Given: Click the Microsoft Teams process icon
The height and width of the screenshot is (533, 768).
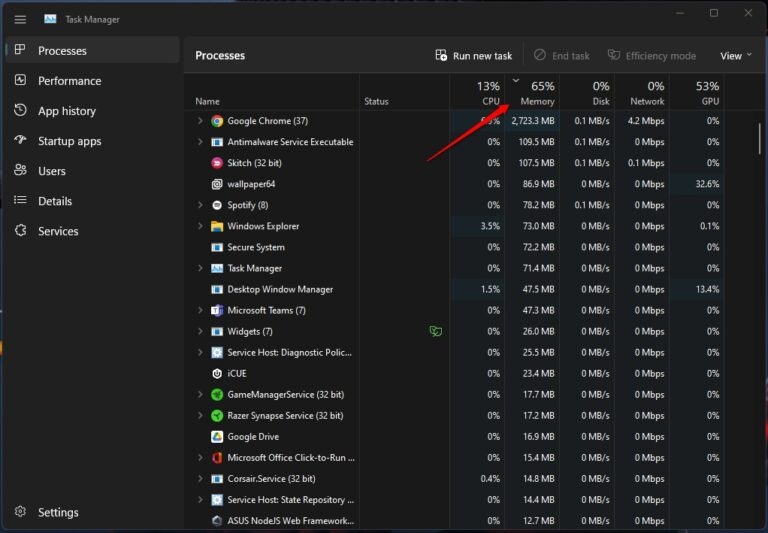Looking at the screenshot, I should 217,310.
